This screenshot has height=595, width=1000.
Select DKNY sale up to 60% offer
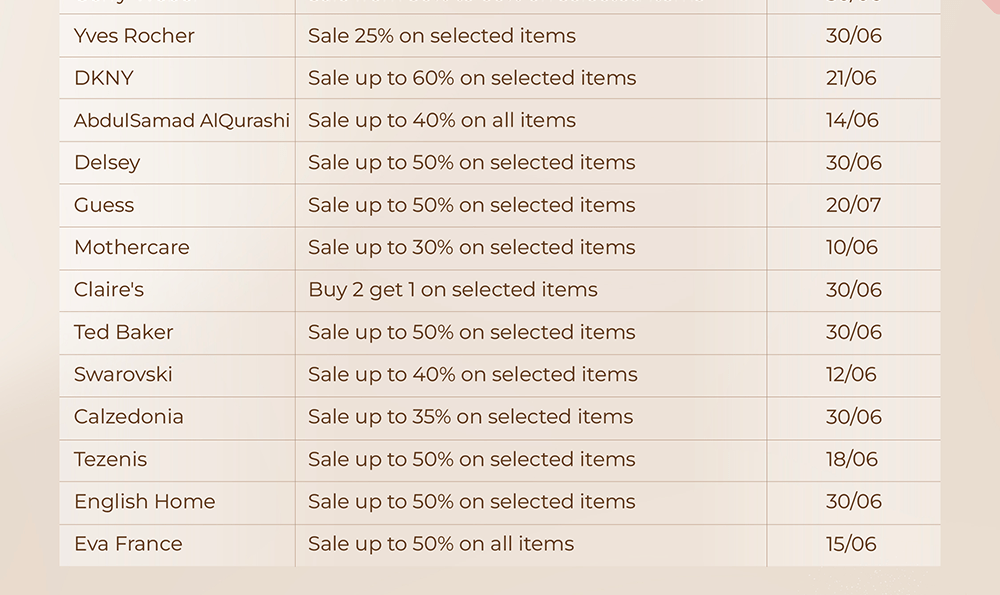472,78
